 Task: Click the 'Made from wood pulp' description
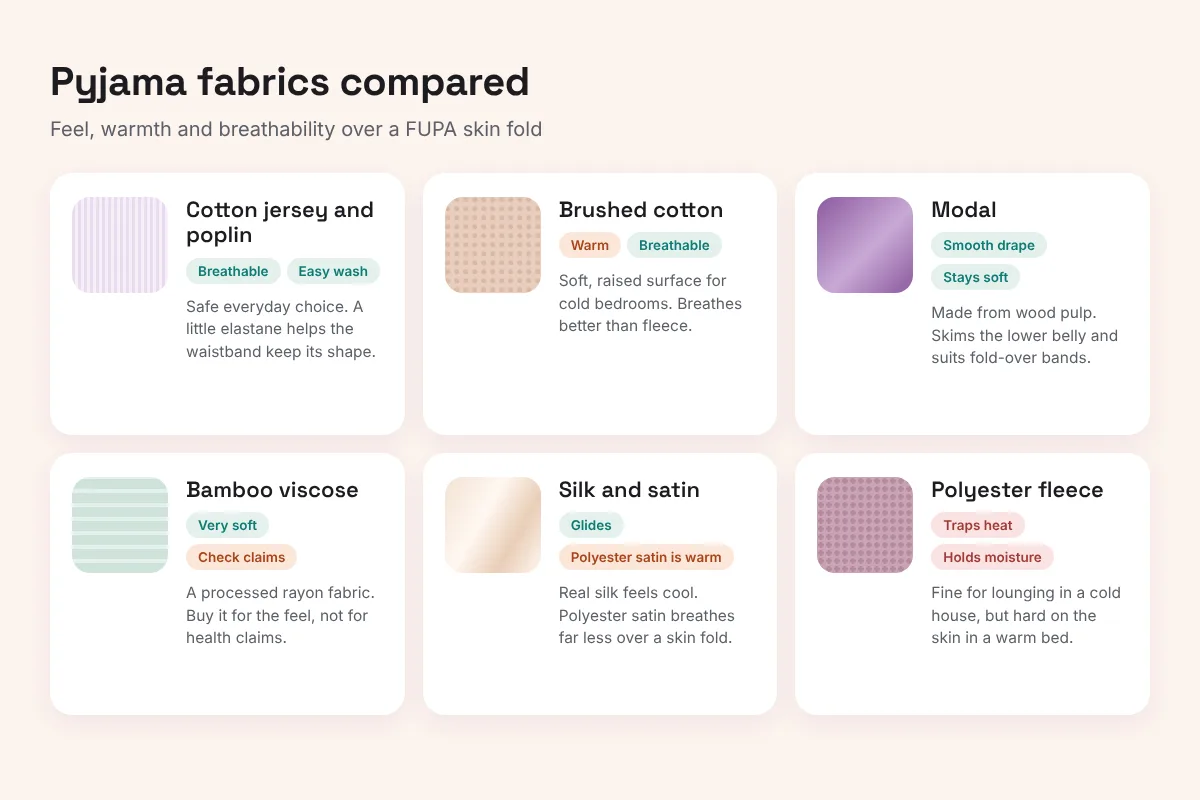click(x=1024, y=335)
